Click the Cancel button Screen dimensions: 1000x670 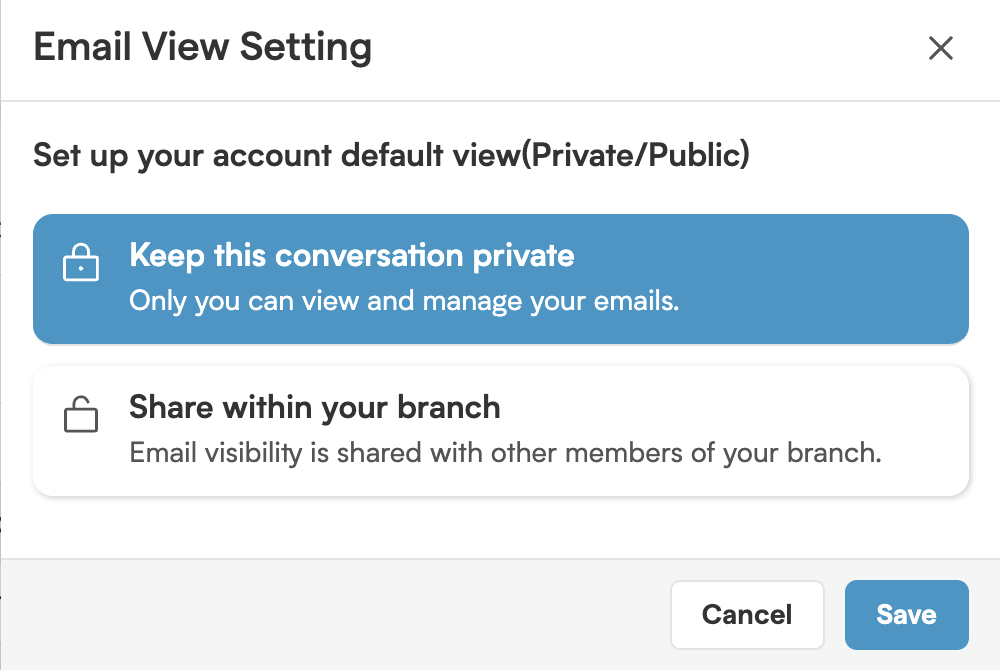coord(747,614)
